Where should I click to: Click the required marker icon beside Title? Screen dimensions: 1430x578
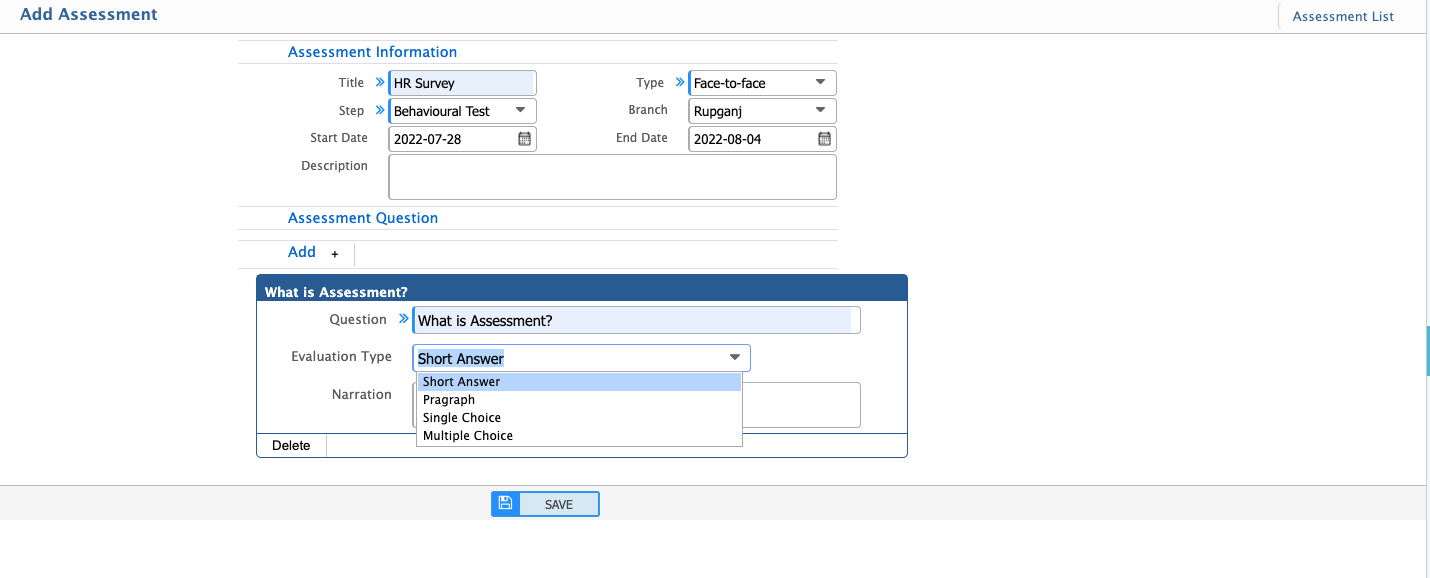coord(378,82)
